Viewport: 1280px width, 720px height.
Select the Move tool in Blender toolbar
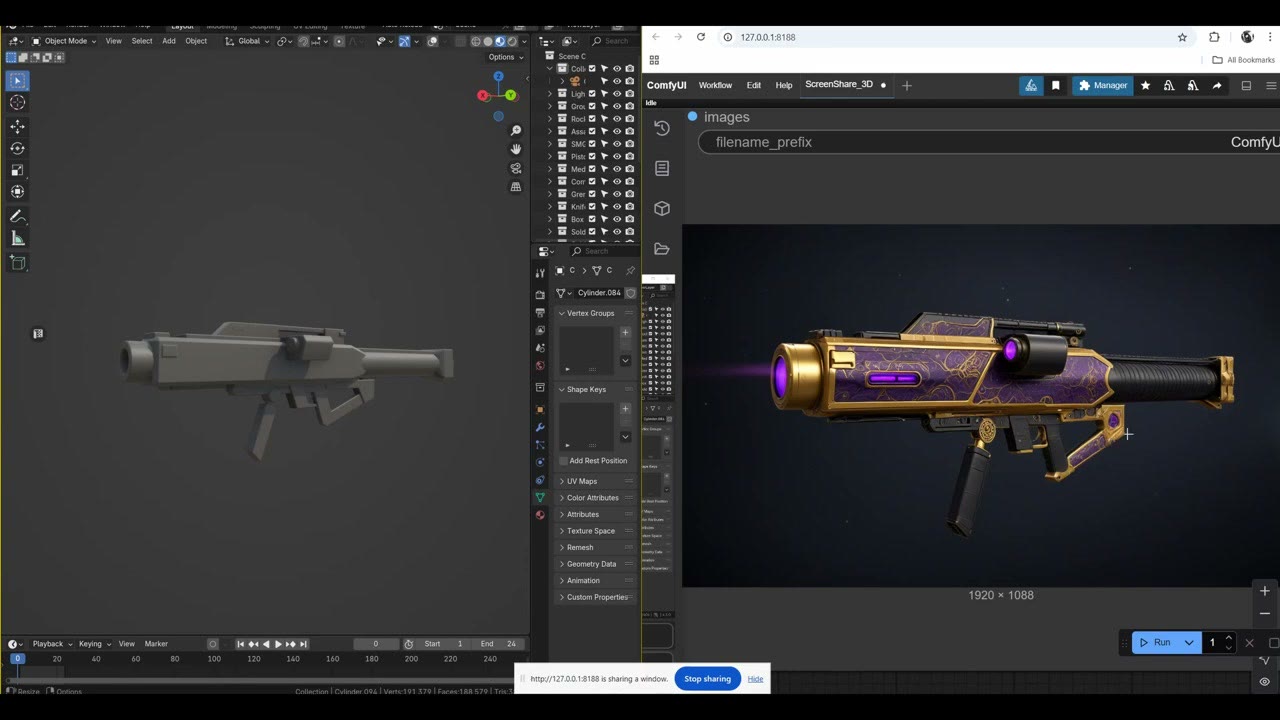click(x=18, y=127)
